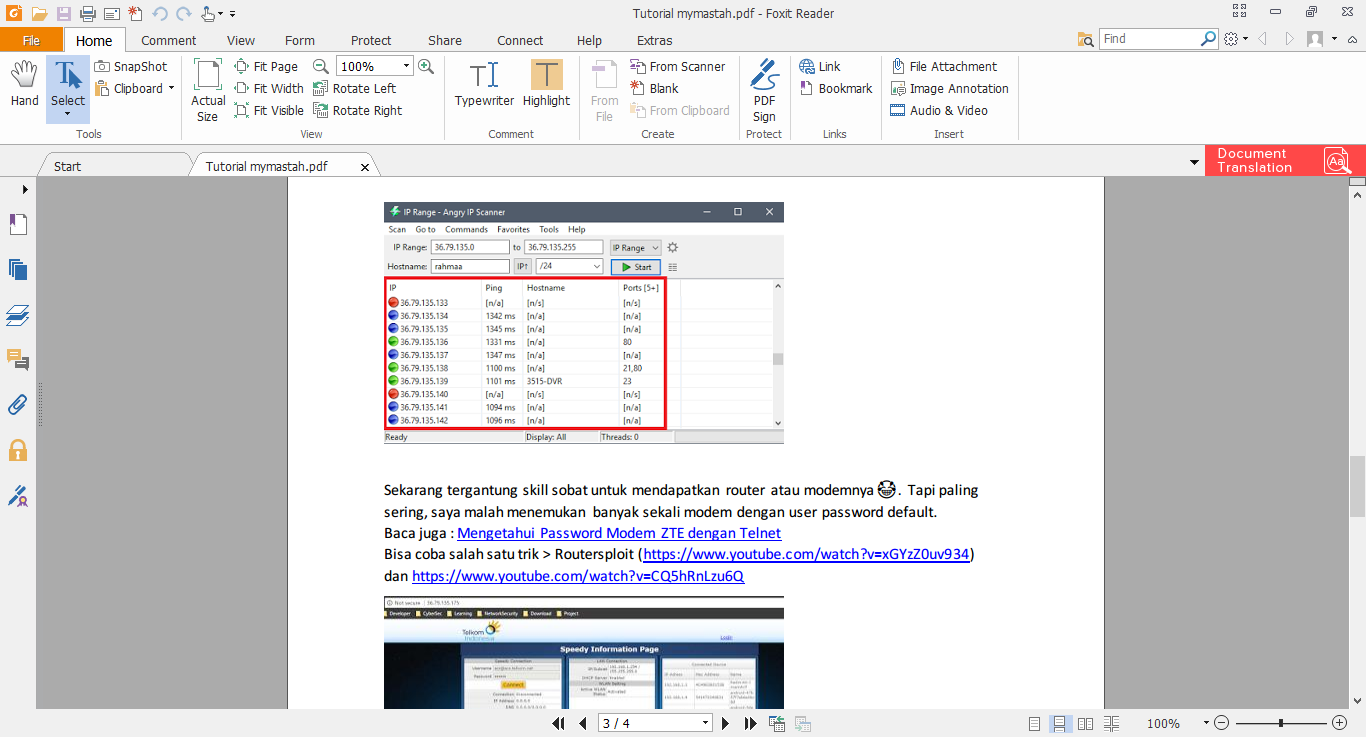This screenshot has width=1366, height=737.
Task: Insert Audio & Video
Action: 939,110
